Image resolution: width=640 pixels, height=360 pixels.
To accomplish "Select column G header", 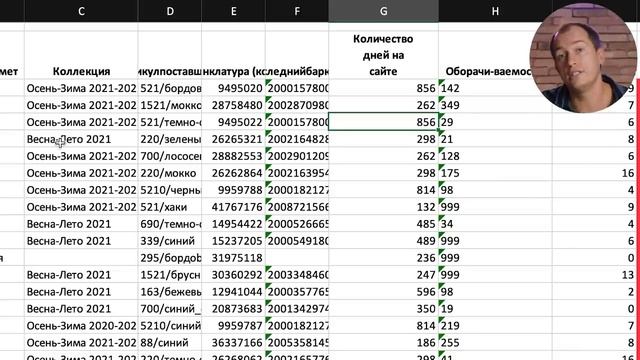I will pyautogui.click(x=384, y=11).
